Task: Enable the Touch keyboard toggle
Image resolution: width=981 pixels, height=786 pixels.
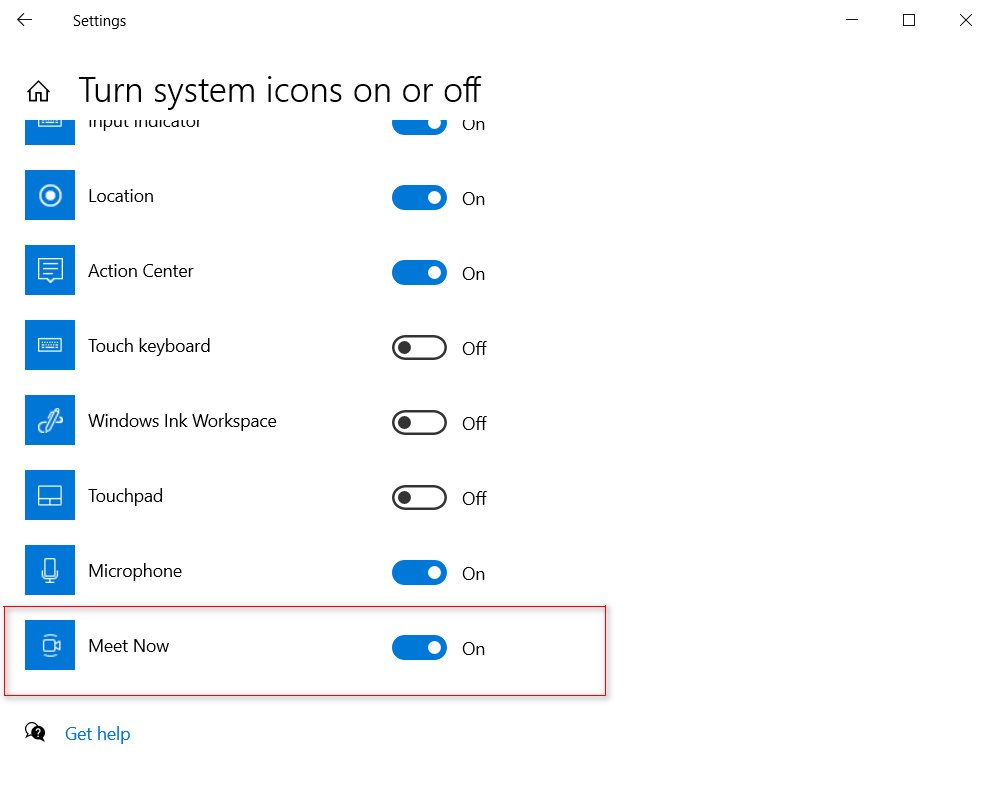Action: coord(419,348)
